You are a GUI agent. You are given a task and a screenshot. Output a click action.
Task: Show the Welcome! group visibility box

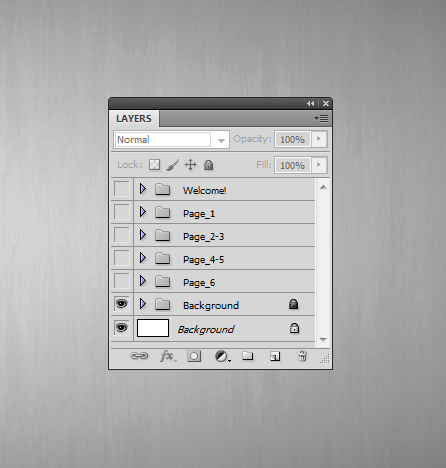tap(122, 189)
